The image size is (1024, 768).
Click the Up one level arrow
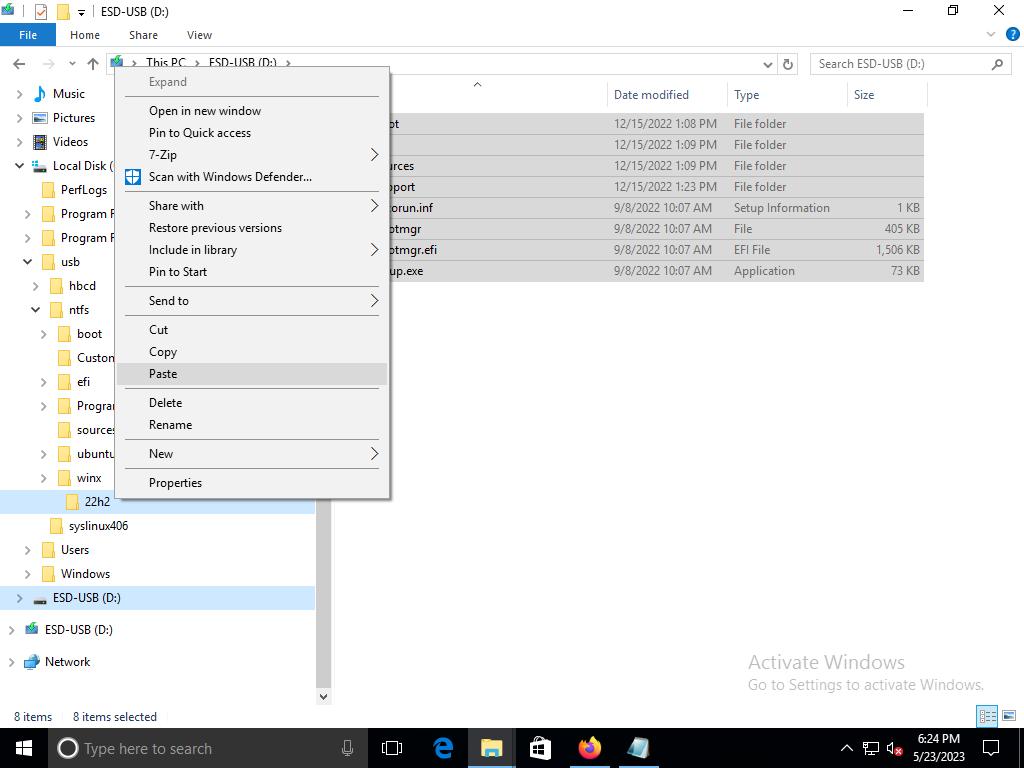[x=93, y=64]
